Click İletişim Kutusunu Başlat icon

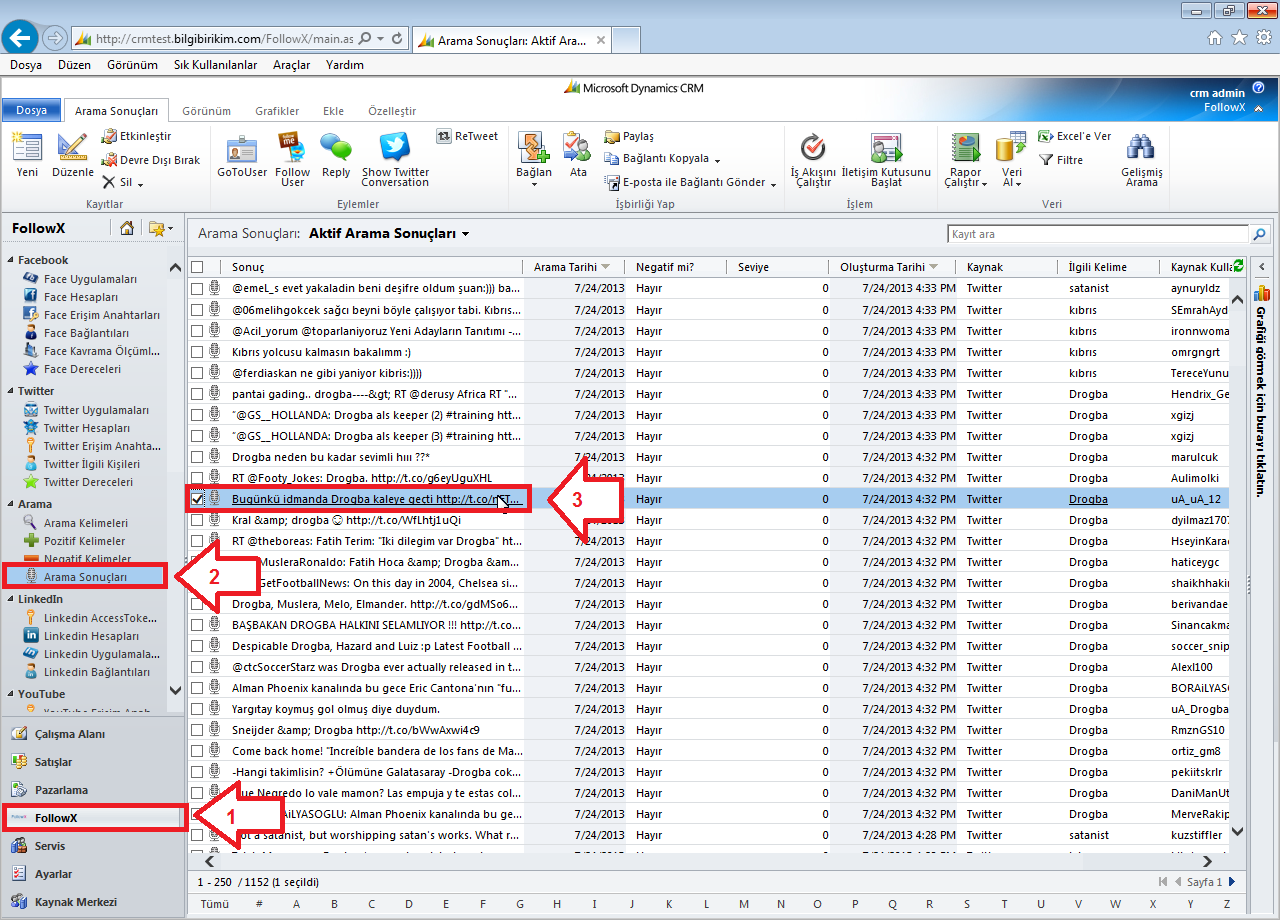click(886, 148)
